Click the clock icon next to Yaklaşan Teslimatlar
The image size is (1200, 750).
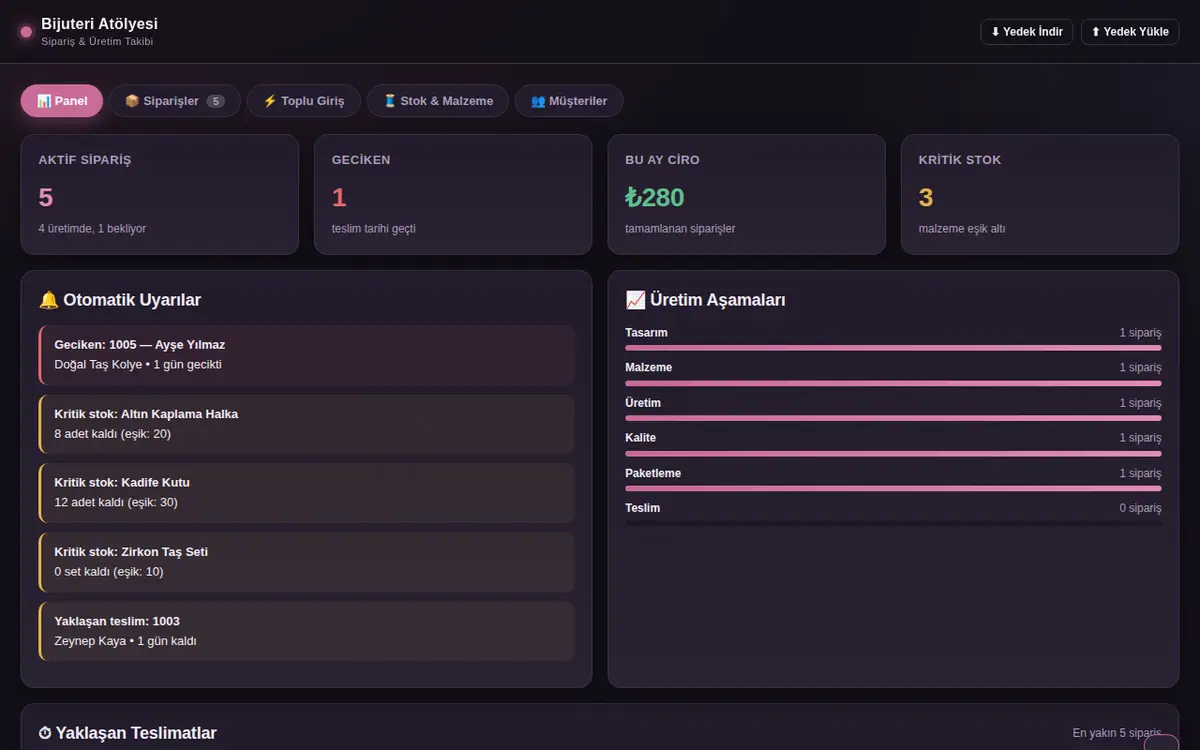tap(45, 733)
